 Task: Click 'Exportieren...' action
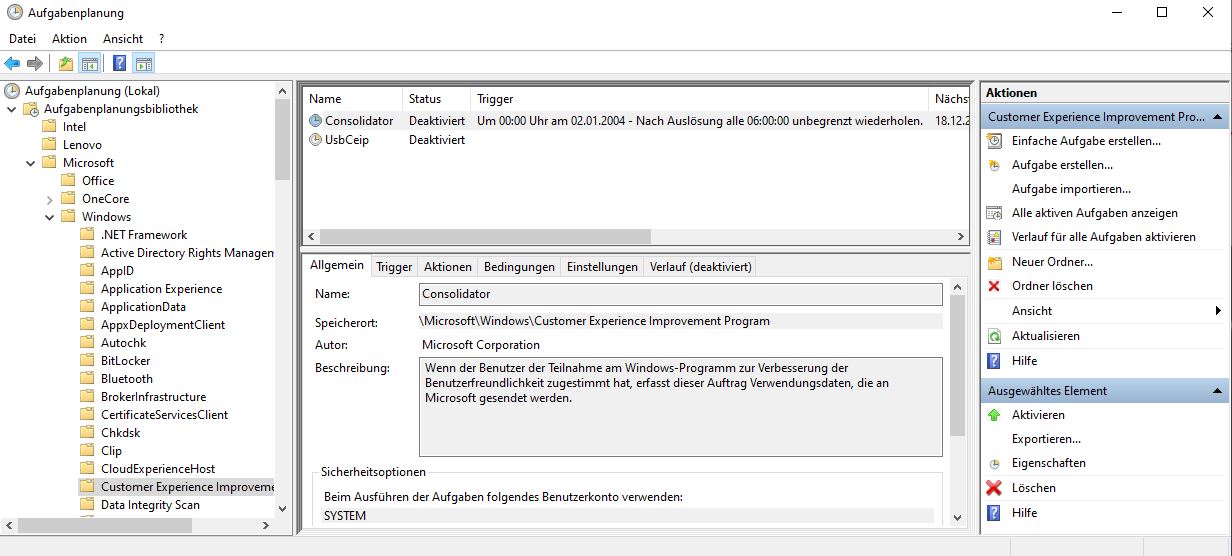pos(1046,439)
